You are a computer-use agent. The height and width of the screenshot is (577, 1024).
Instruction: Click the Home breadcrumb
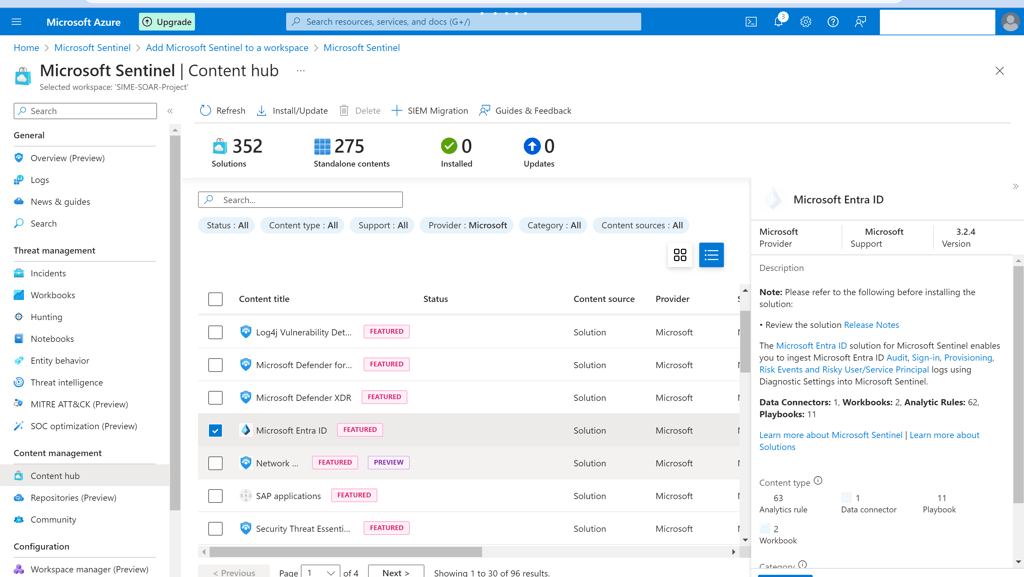tap(26, 48)
